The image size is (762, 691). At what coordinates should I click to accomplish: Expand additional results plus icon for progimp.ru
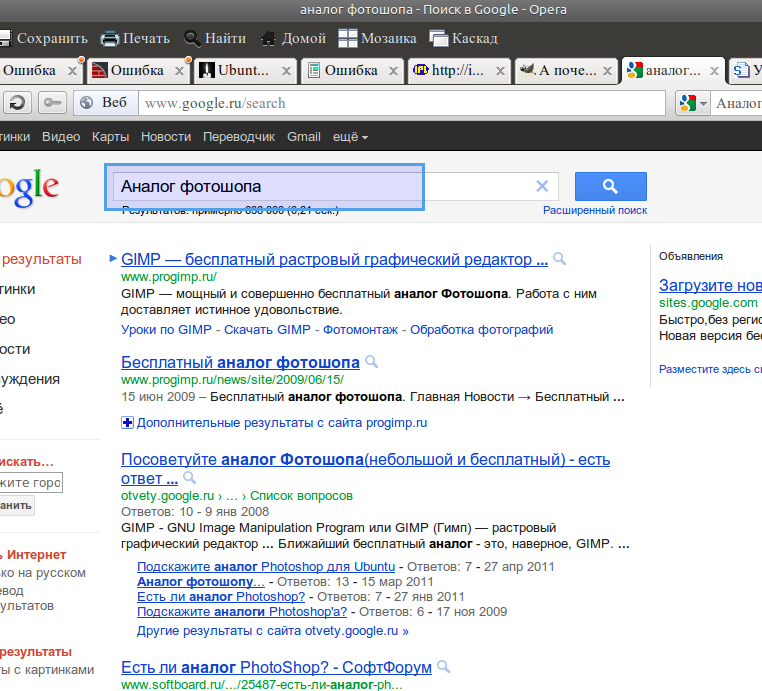pyautogui.click(x=127, y=423)
